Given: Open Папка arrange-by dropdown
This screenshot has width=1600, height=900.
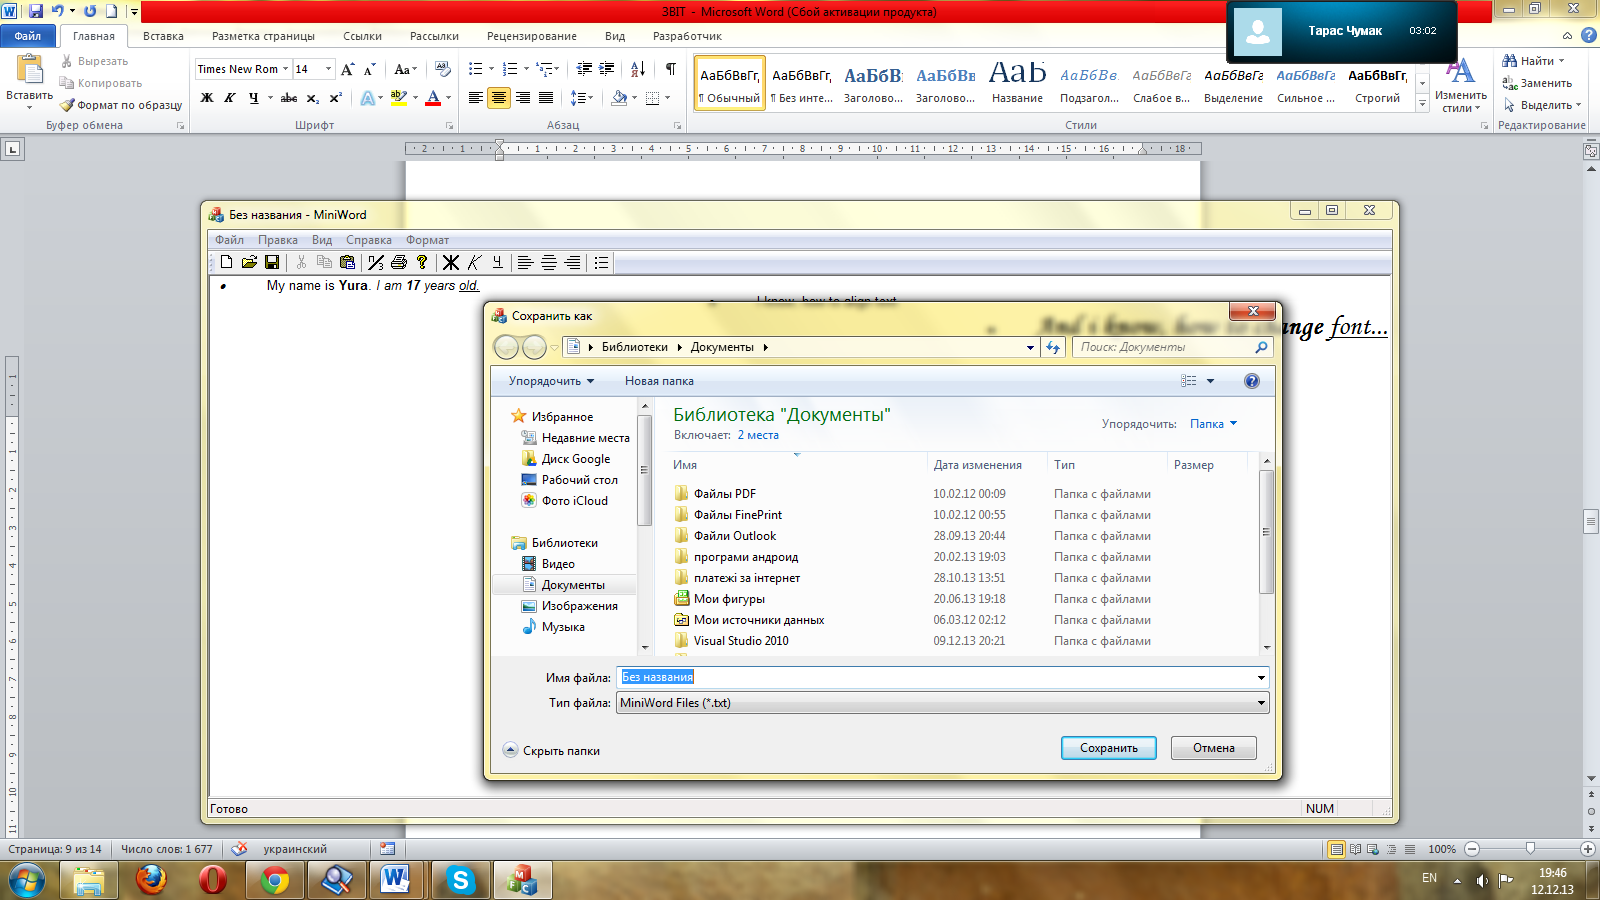Looking at the screenshot, I should tap(1213, 424).
